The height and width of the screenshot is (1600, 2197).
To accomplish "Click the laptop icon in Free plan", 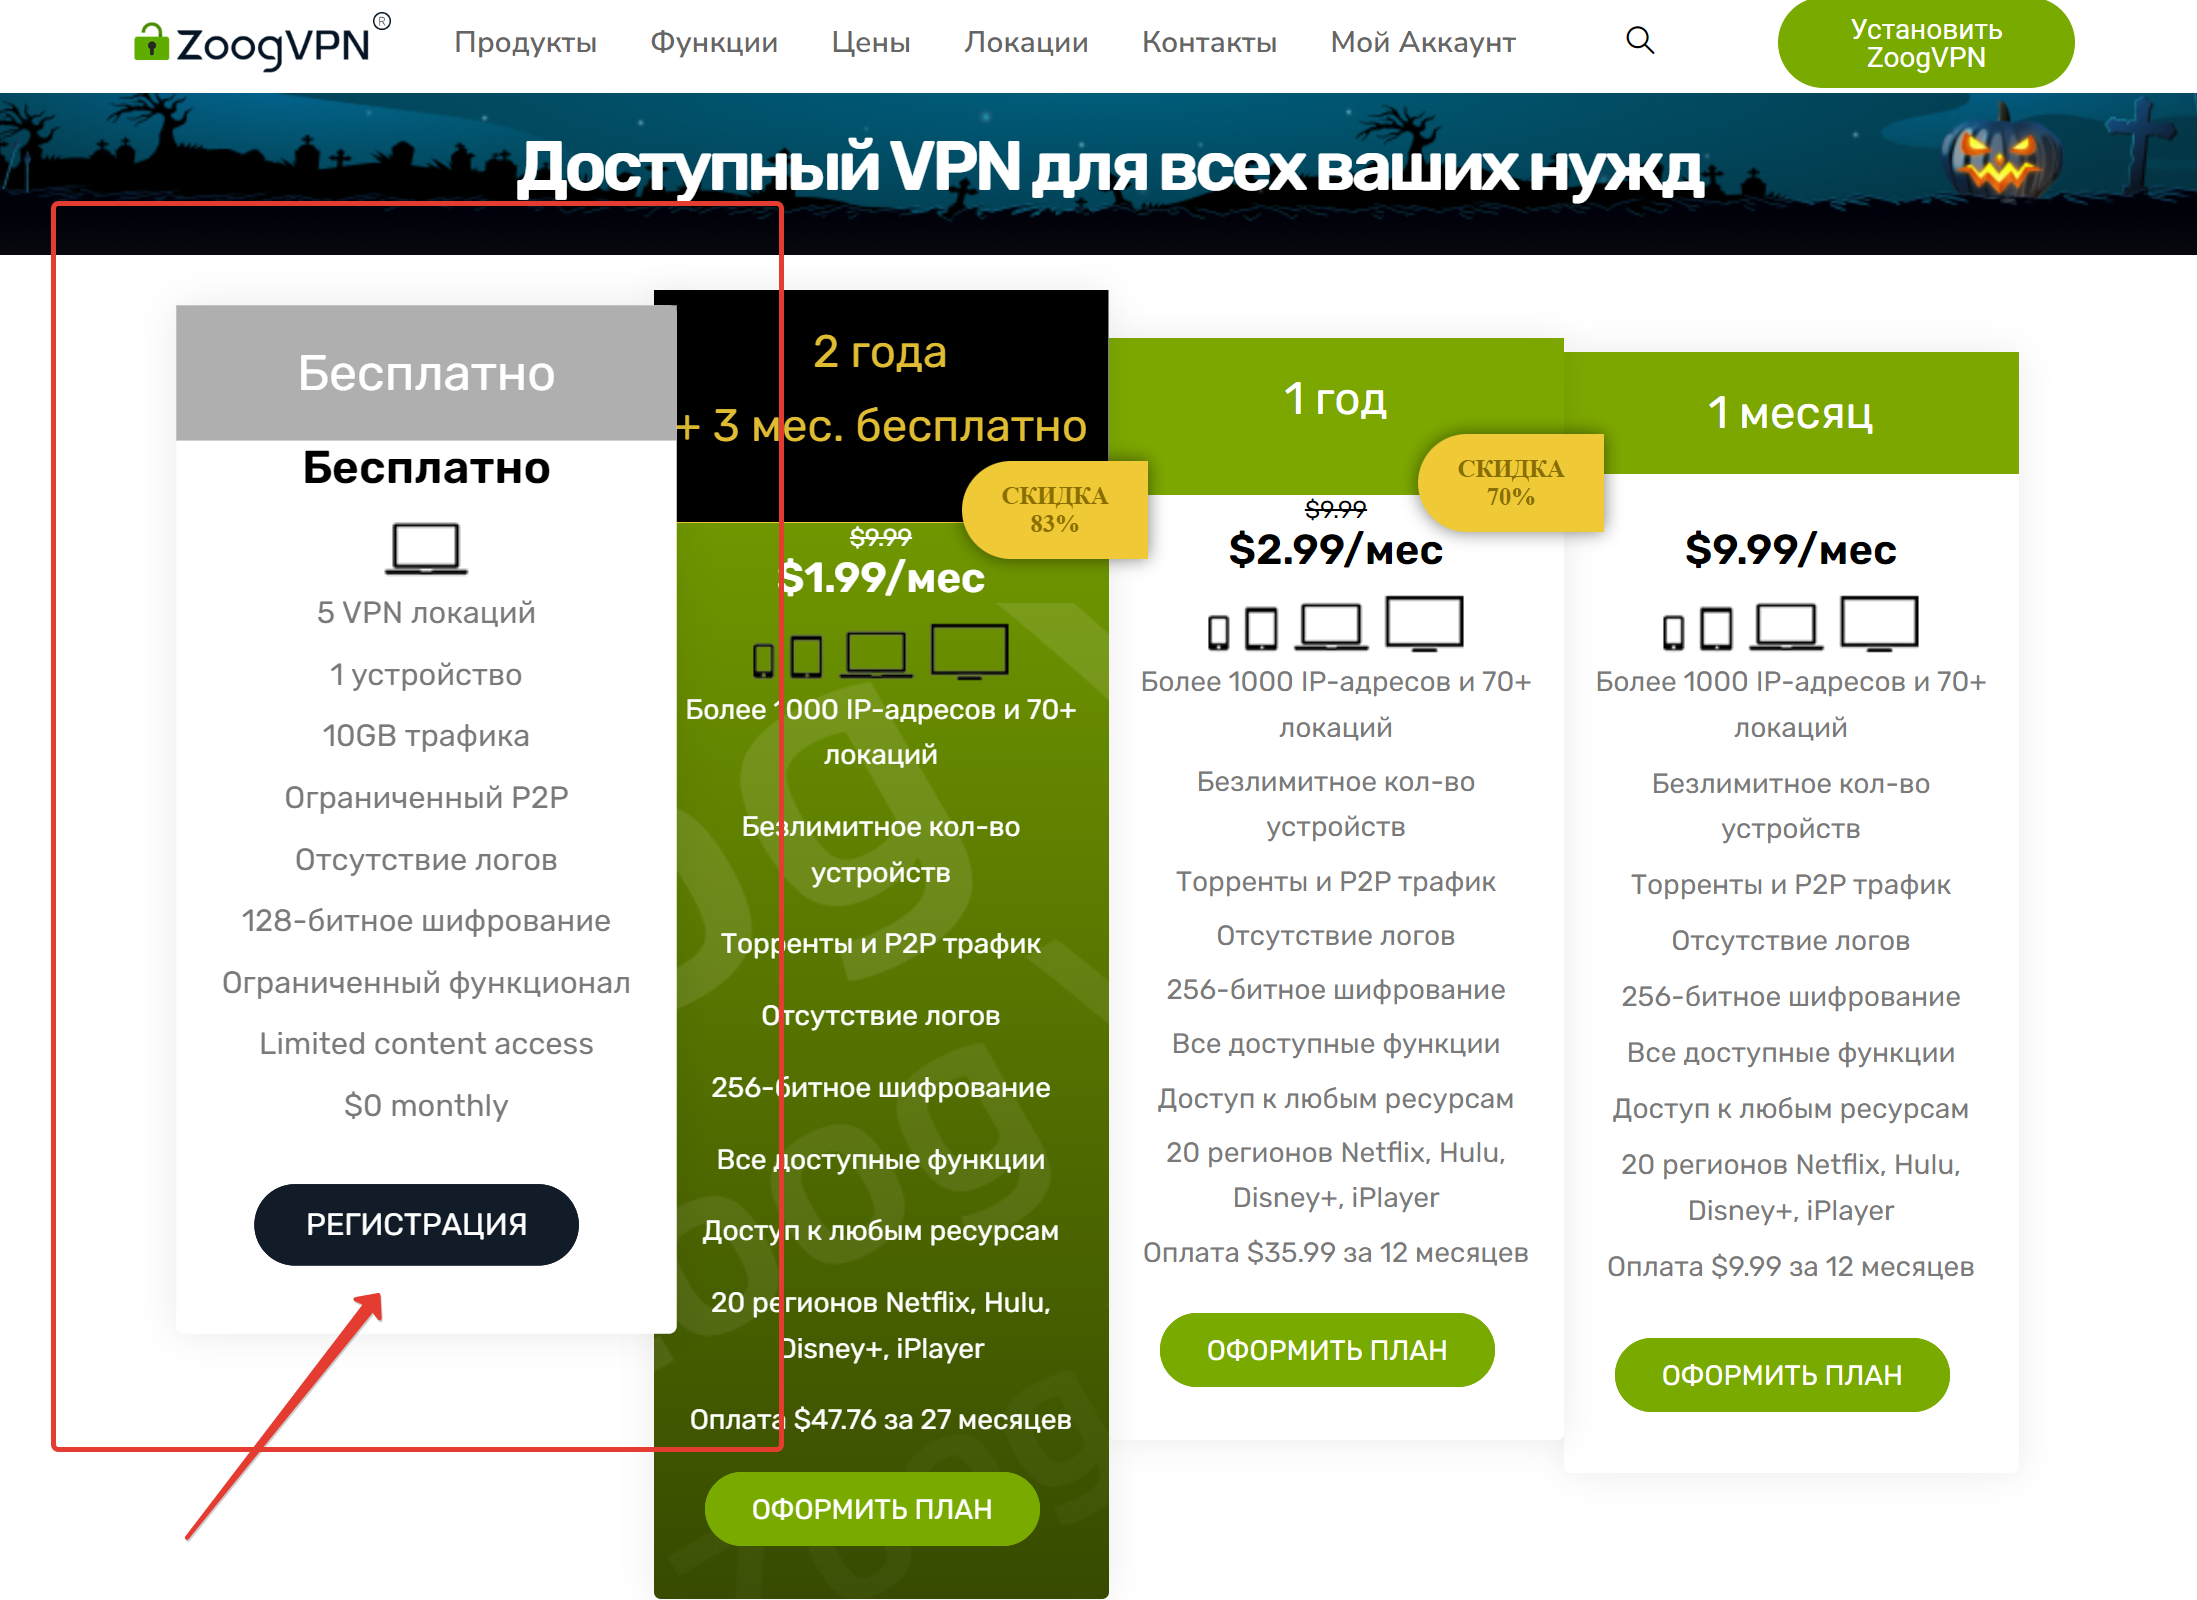I will tap(426, 548).
